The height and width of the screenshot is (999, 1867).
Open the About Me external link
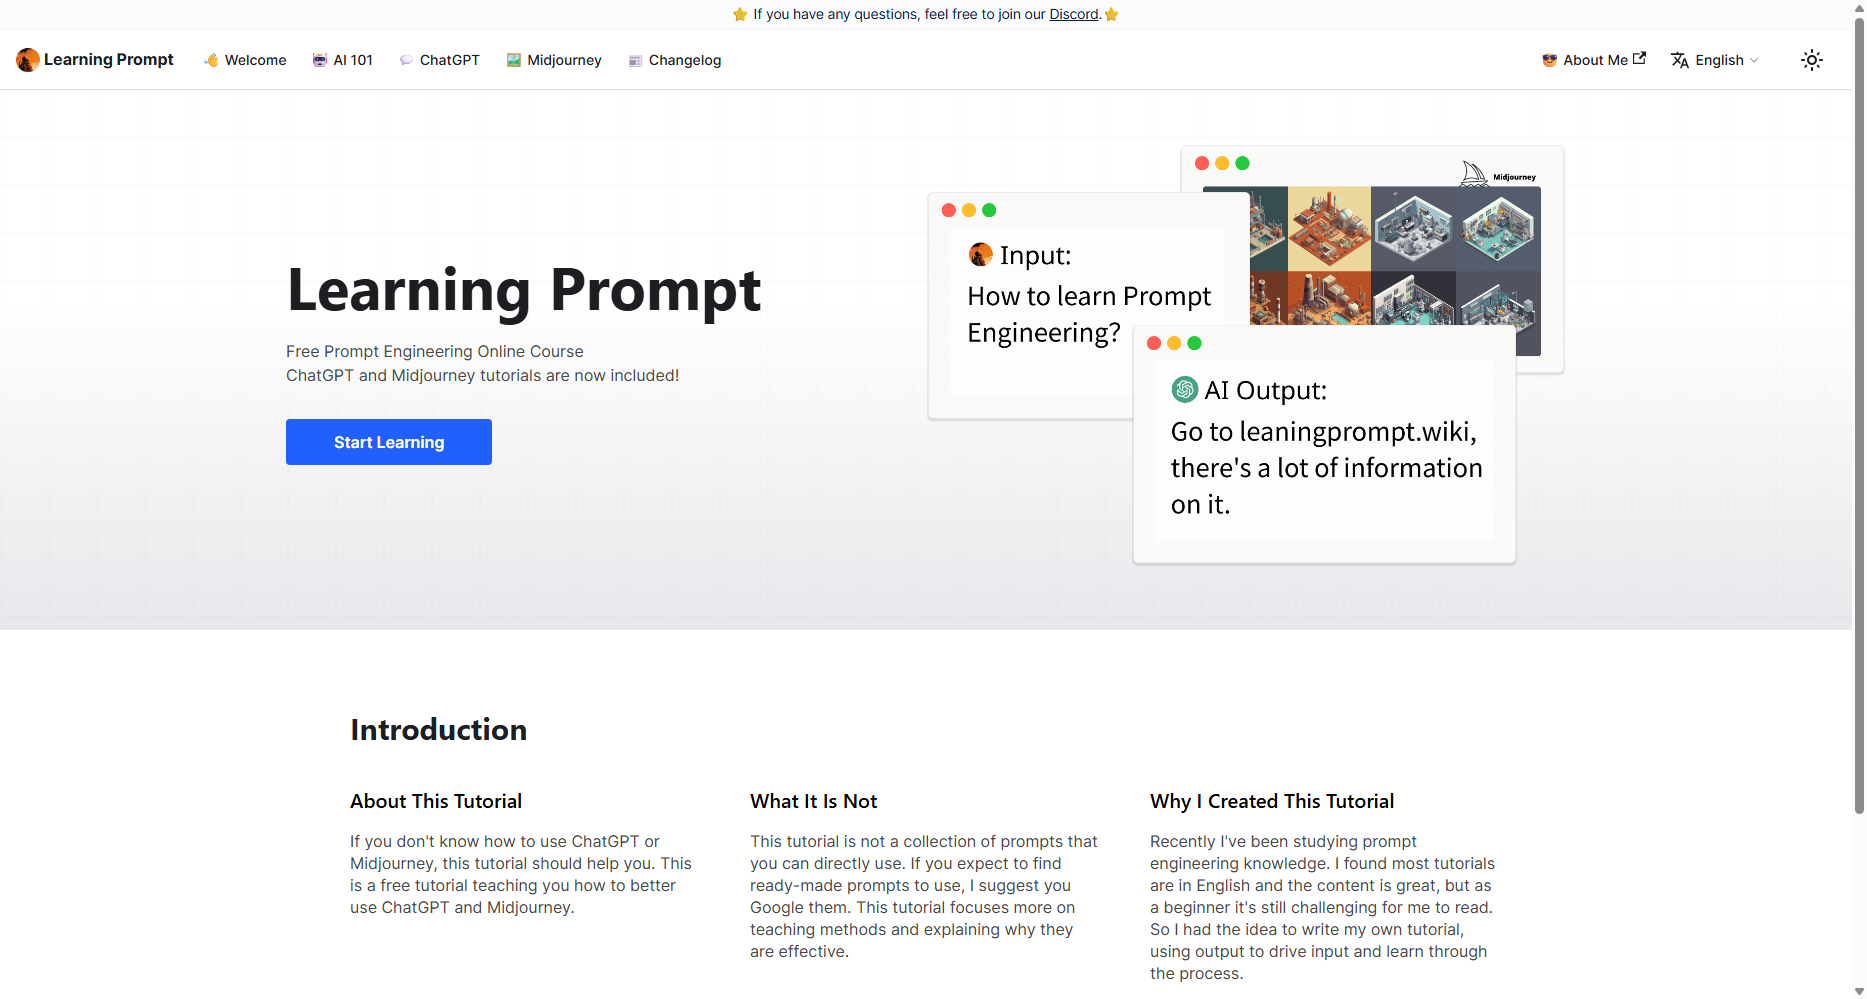1594,60
